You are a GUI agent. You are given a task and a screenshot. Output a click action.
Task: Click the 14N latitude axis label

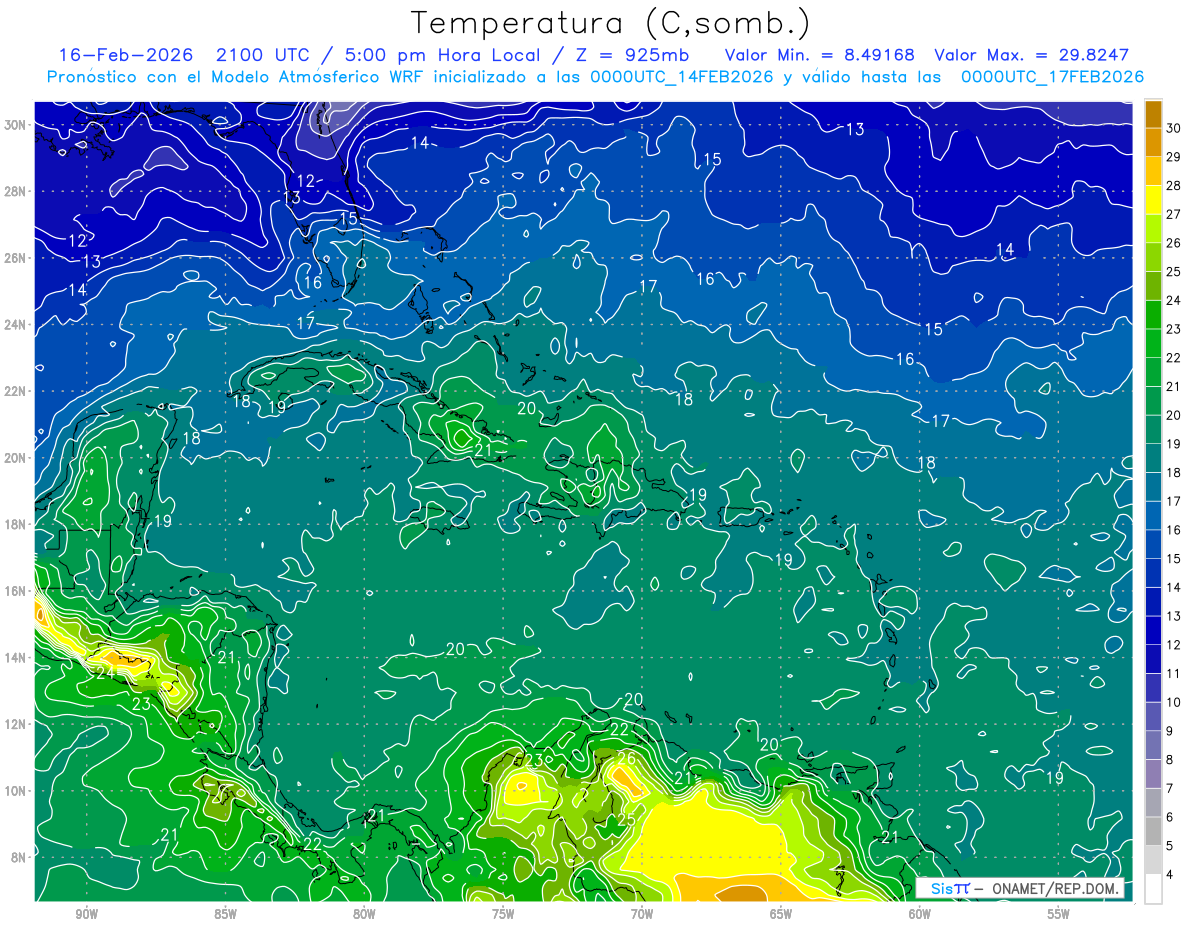(x=17, y=657)
